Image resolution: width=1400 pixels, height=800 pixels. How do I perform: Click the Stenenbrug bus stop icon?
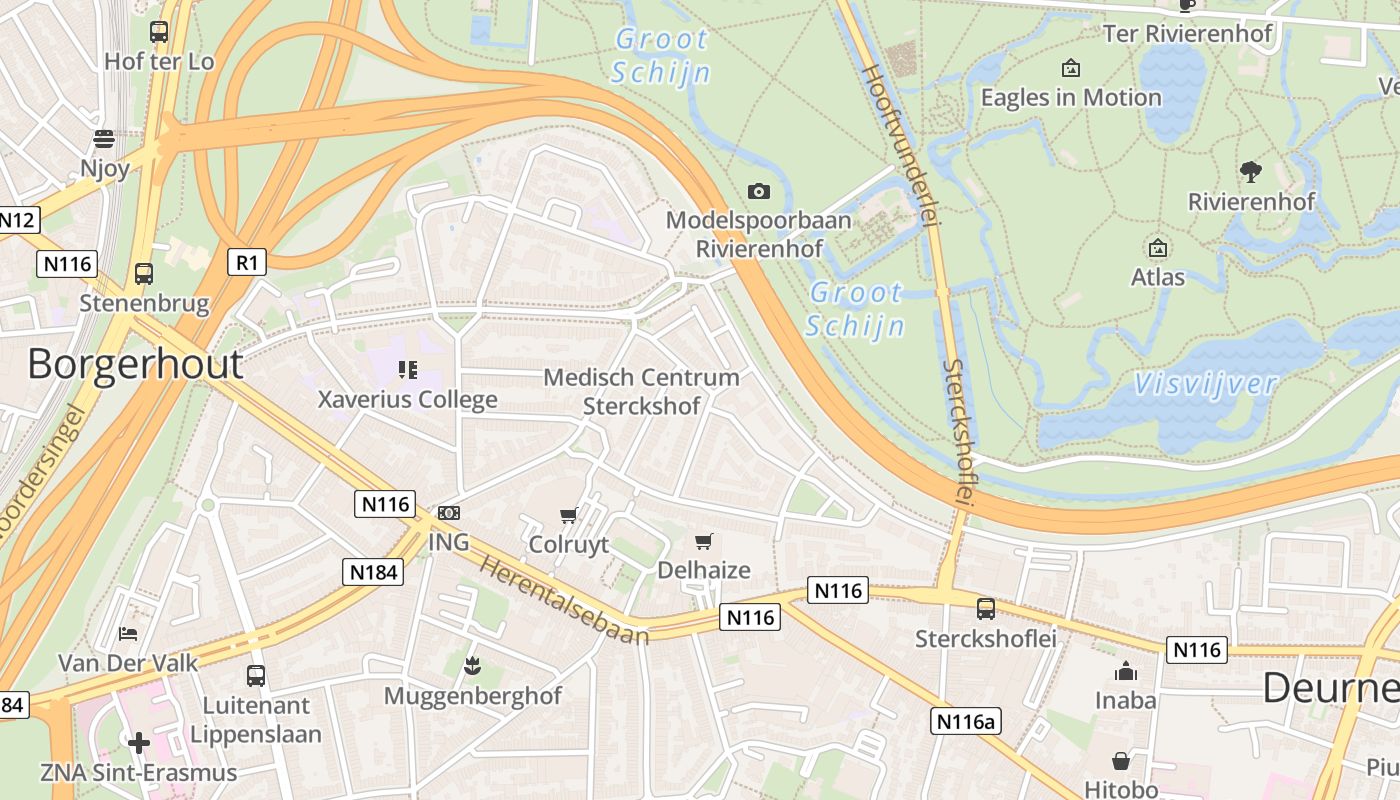(144, 274)
